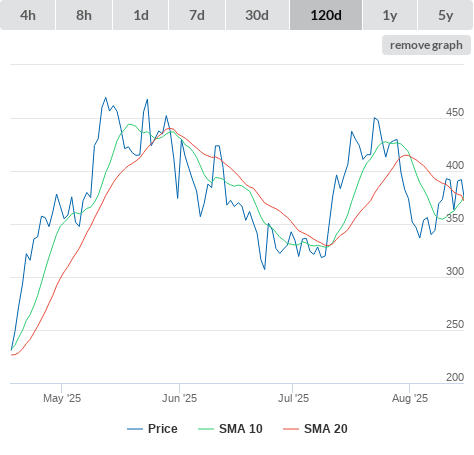Click the blue Price legend line marker
The width and height of the screenshot is (474, 455).
(x=135, y=429)
